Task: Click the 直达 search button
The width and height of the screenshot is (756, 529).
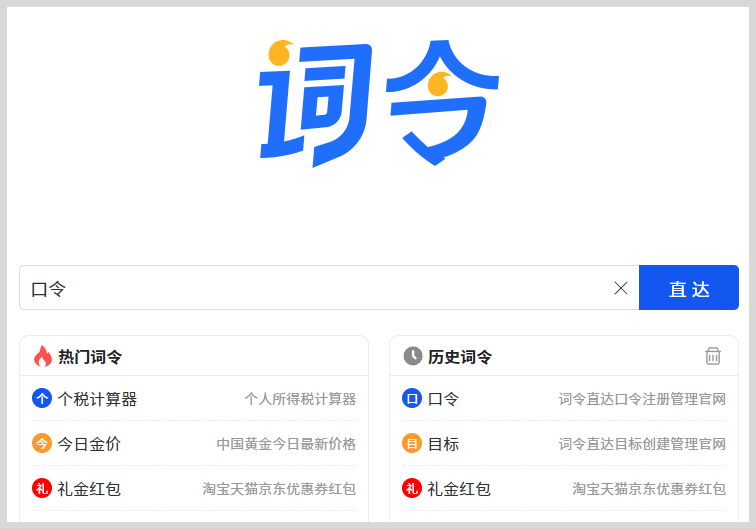Action: (688, 287)
